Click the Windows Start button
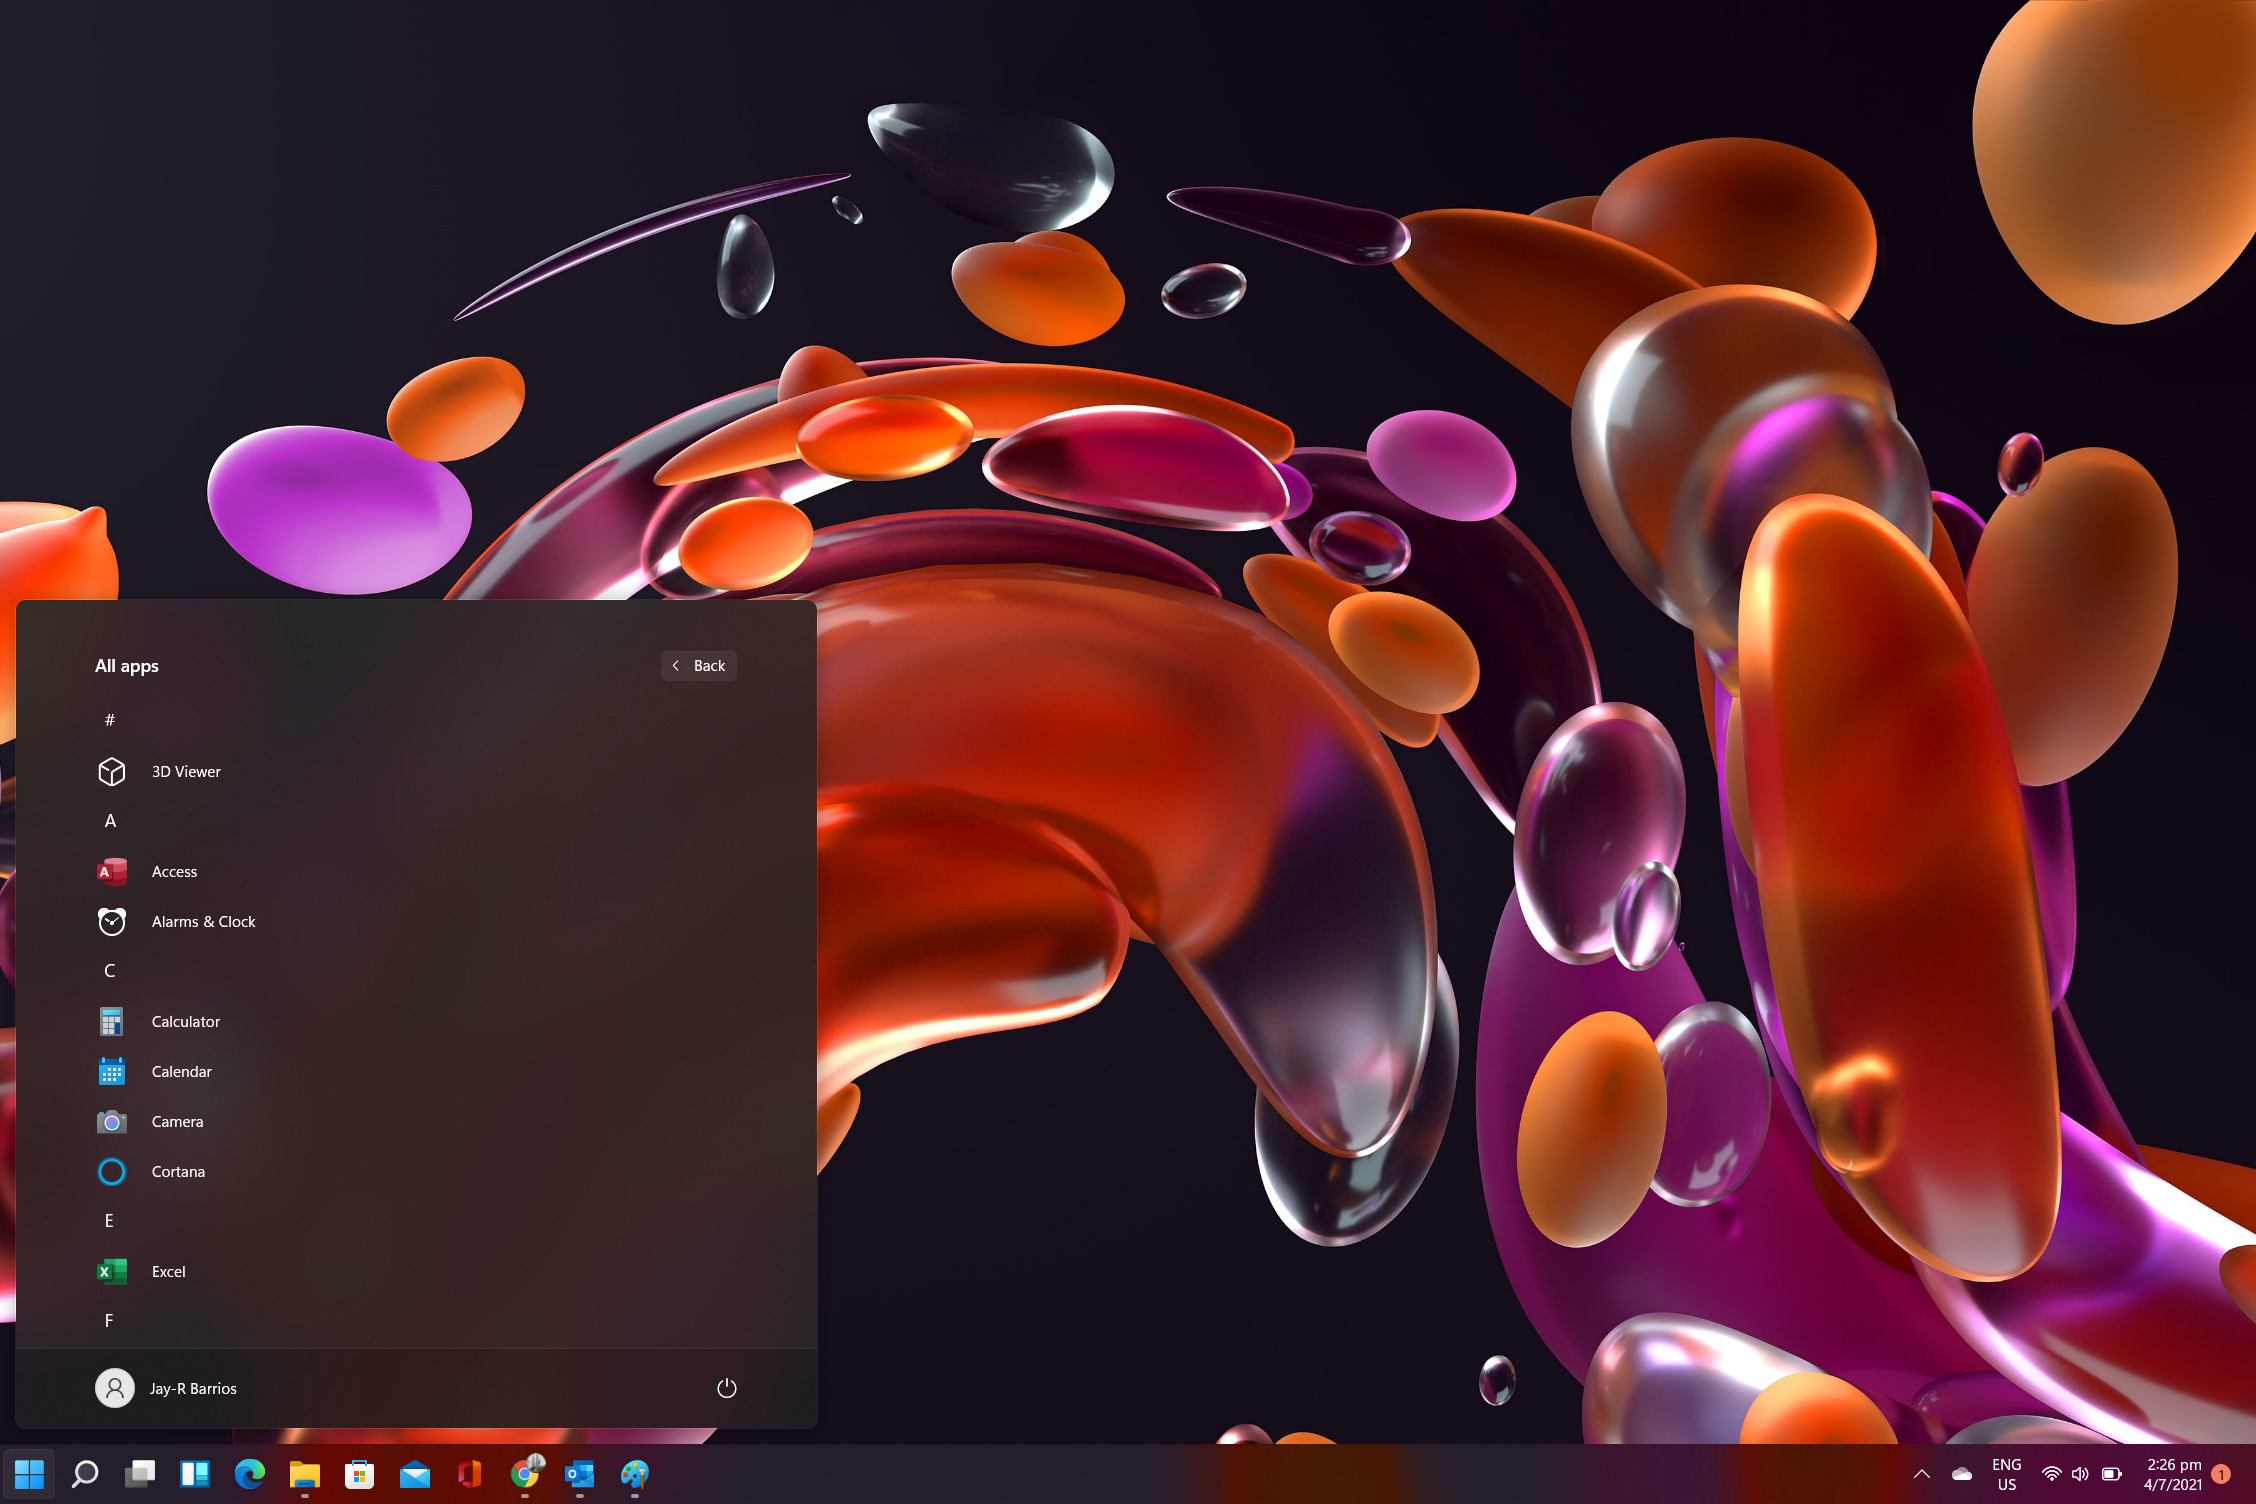Image resolution: width=2256 pixels, height=1504 pixels. click(29, 1474)
